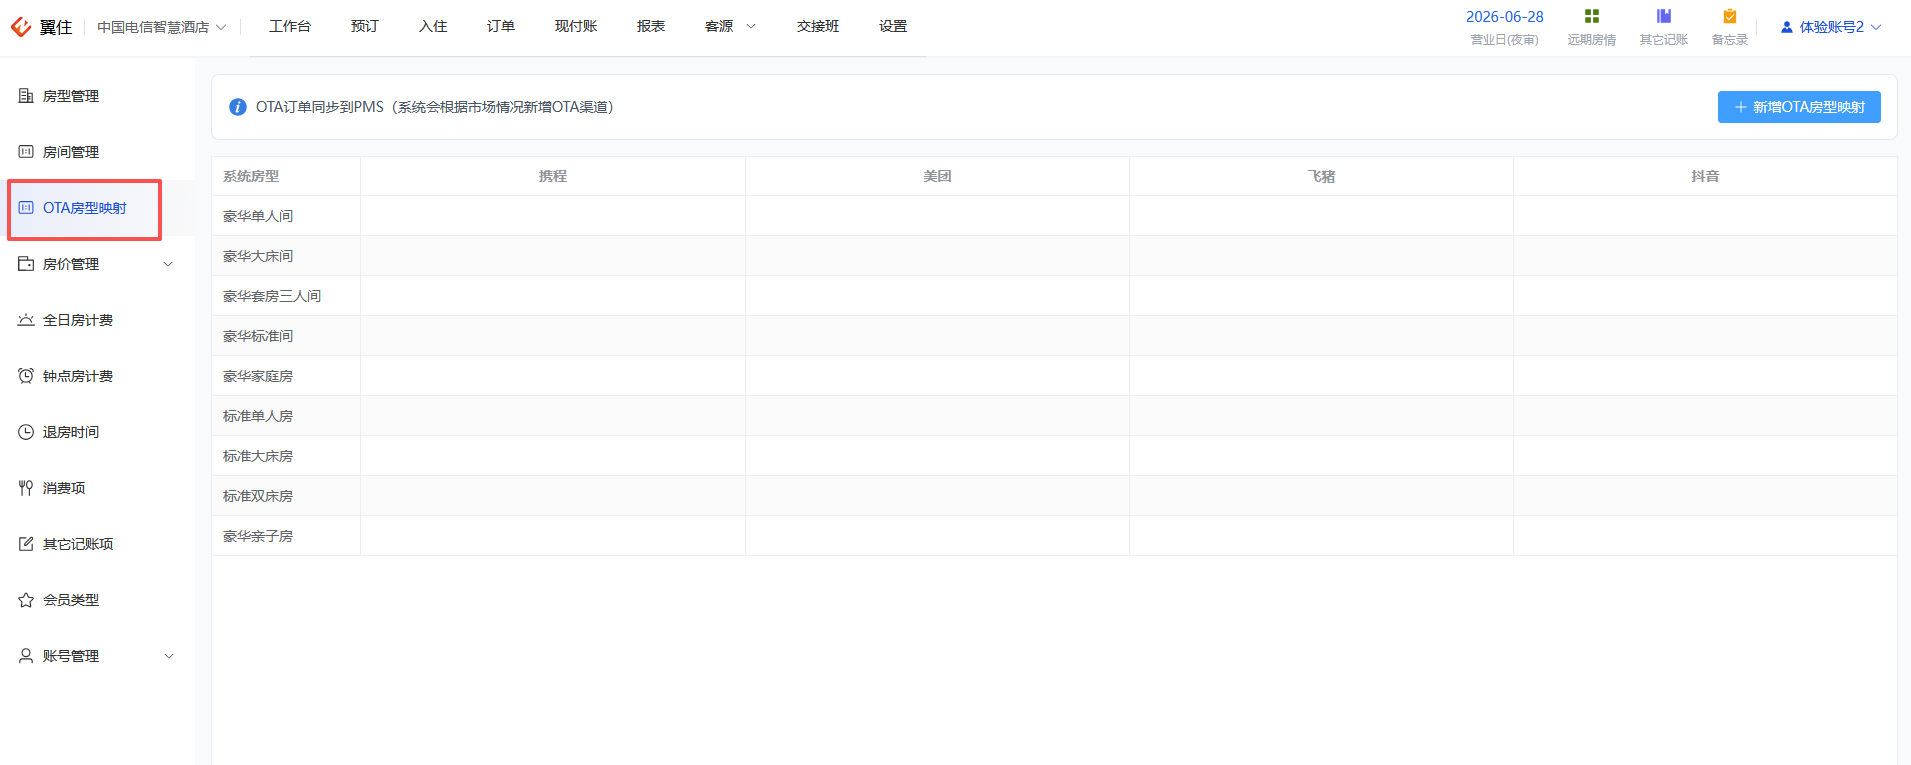This screenshot has width=1911, height=765.
Task: Click the 钟点房计费 alarm clock icon
Action: pos(26,376)
